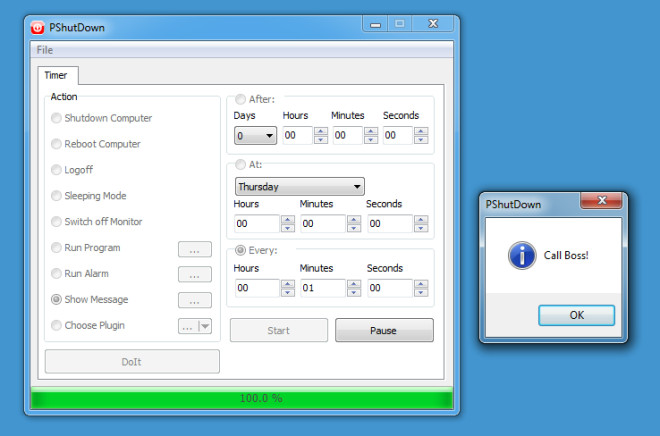660x436 pixels.
Task: Click the Every Seconds input field
Action: [390, 288]
